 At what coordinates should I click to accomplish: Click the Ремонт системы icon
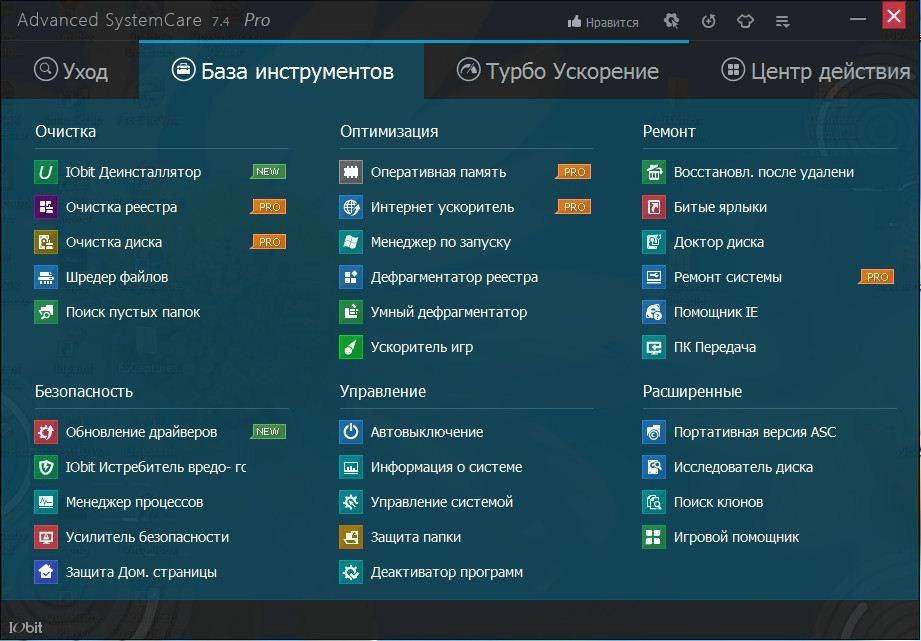coord(654,277)
